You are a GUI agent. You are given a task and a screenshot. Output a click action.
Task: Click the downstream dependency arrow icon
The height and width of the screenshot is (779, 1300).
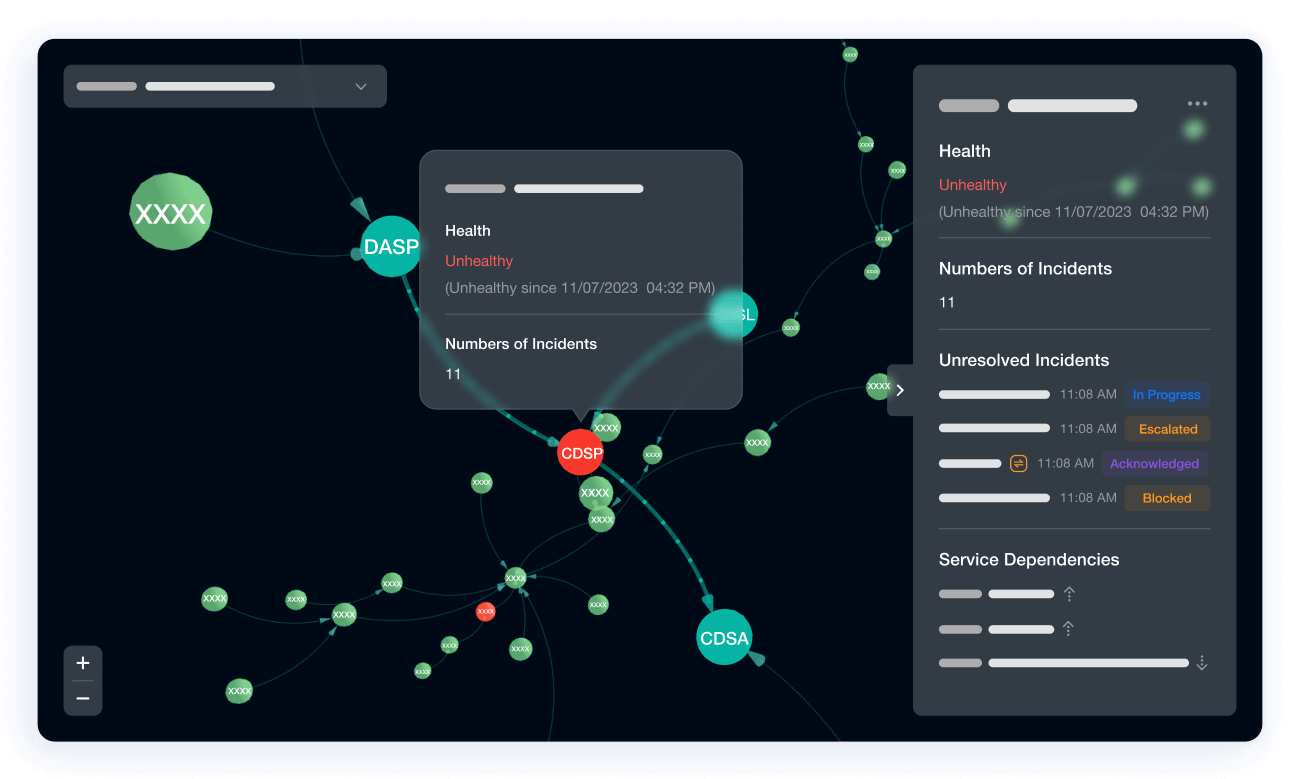tap(1202, 663)
